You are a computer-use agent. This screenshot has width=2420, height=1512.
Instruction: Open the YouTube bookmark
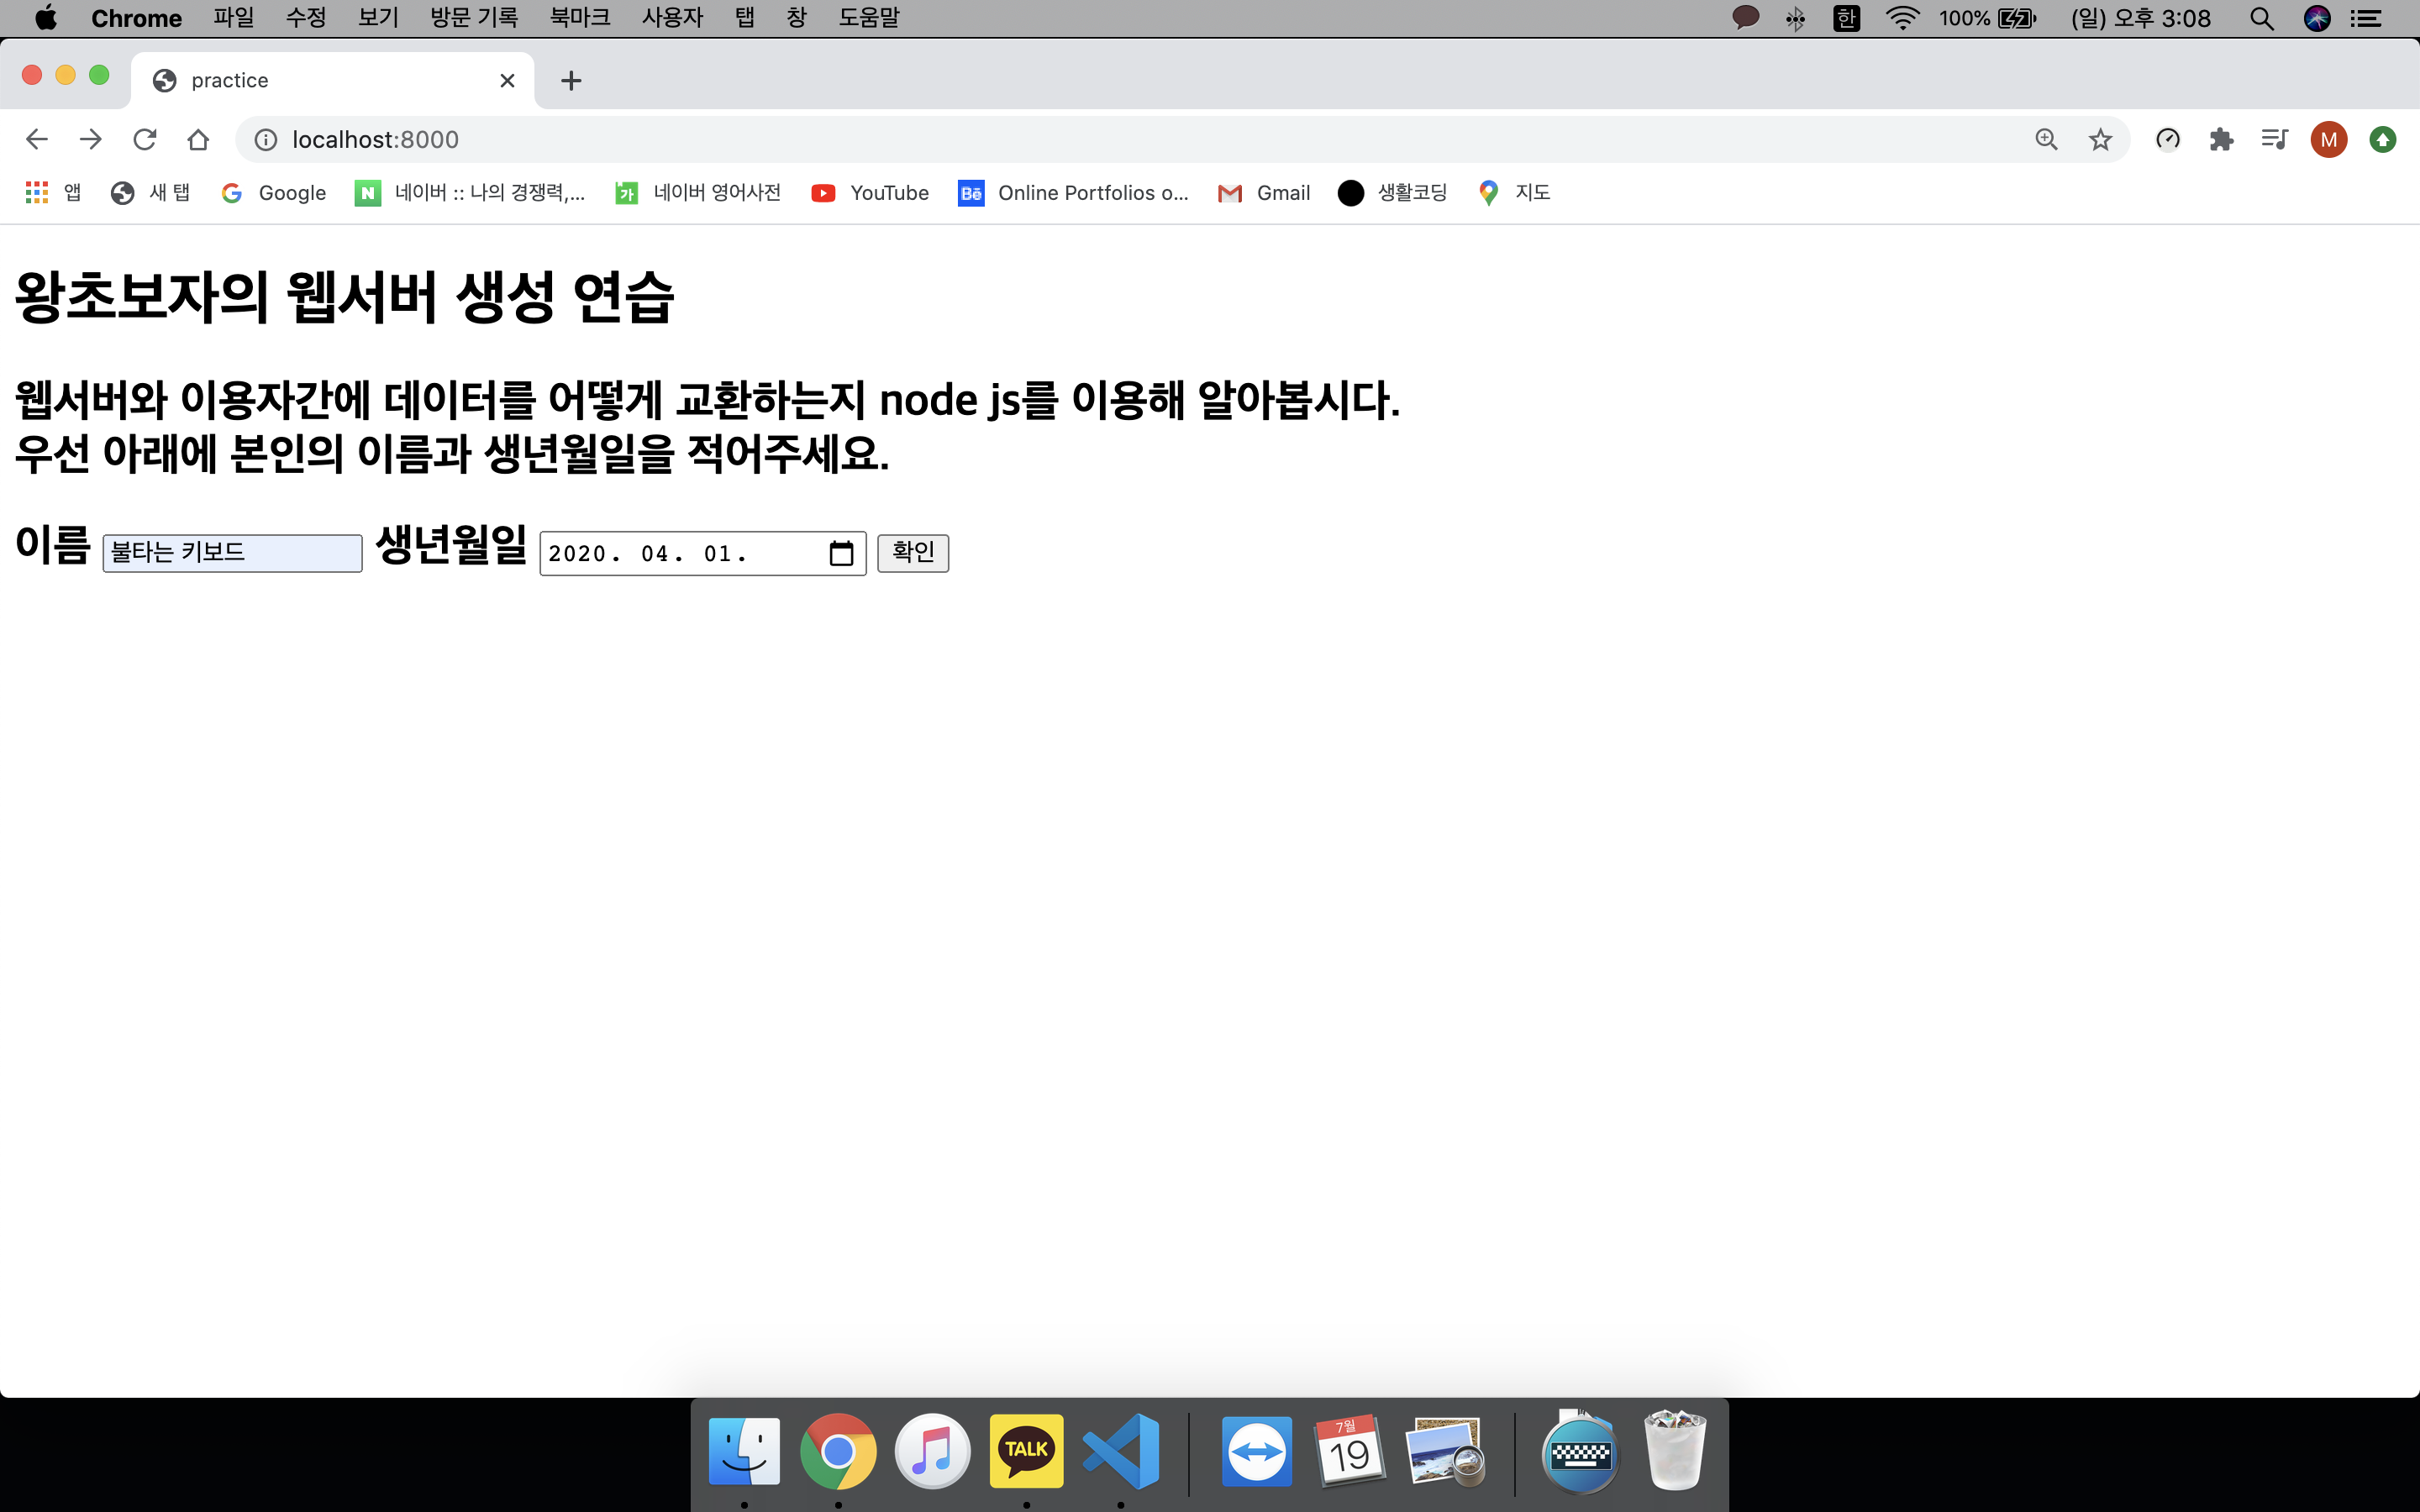pyautogui.click(x=869, y=192)
